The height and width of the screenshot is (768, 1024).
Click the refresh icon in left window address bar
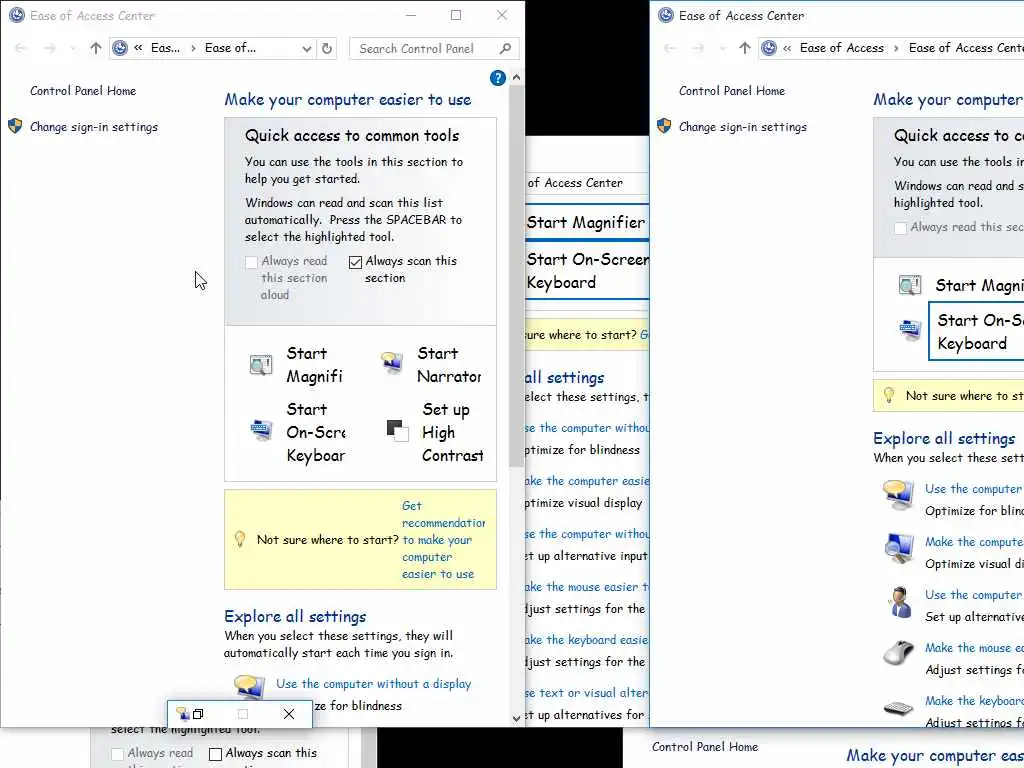tap(327, 48)
